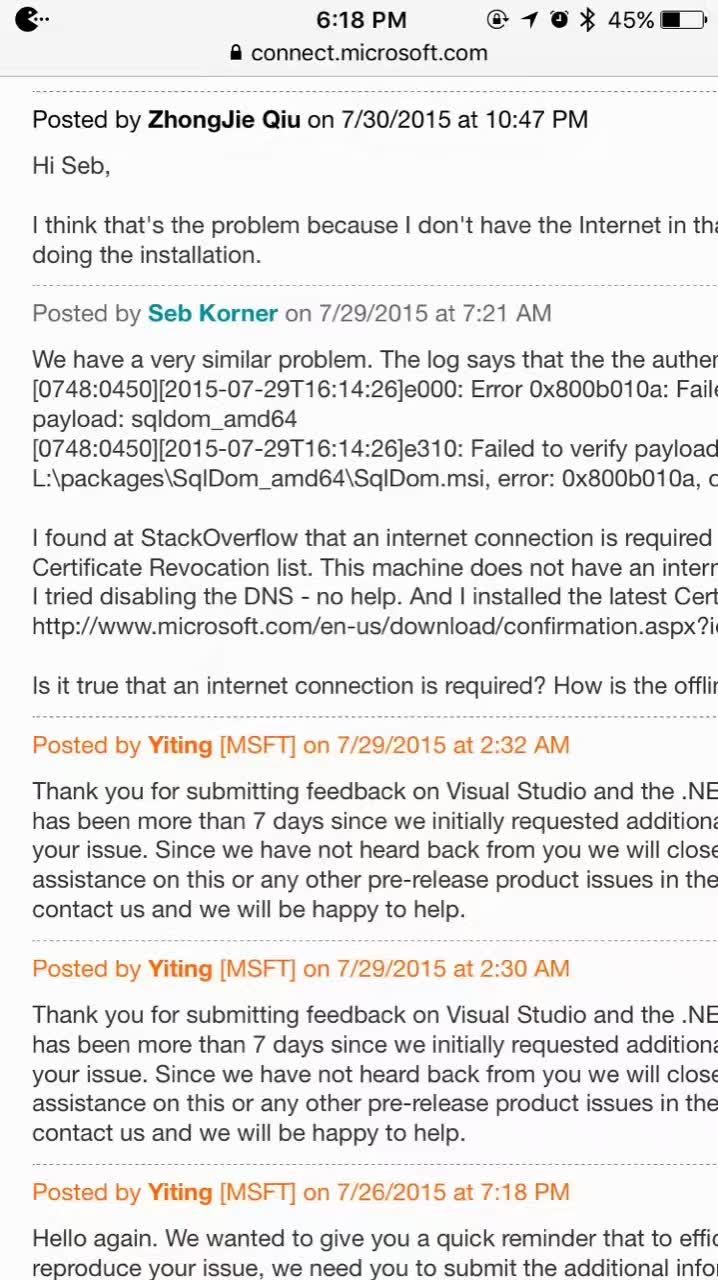Tap the orientation lock icon

(497, 19)
